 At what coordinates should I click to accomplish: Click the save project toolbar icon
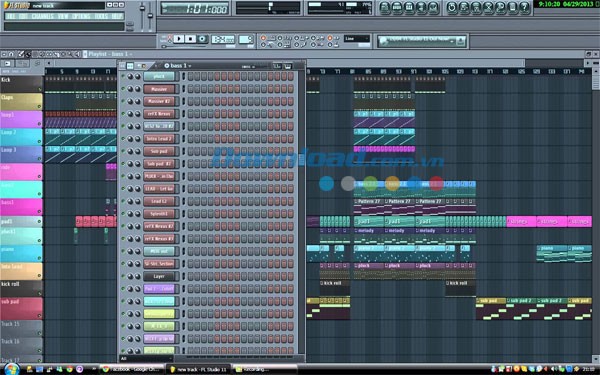click(x=464, y=8)
